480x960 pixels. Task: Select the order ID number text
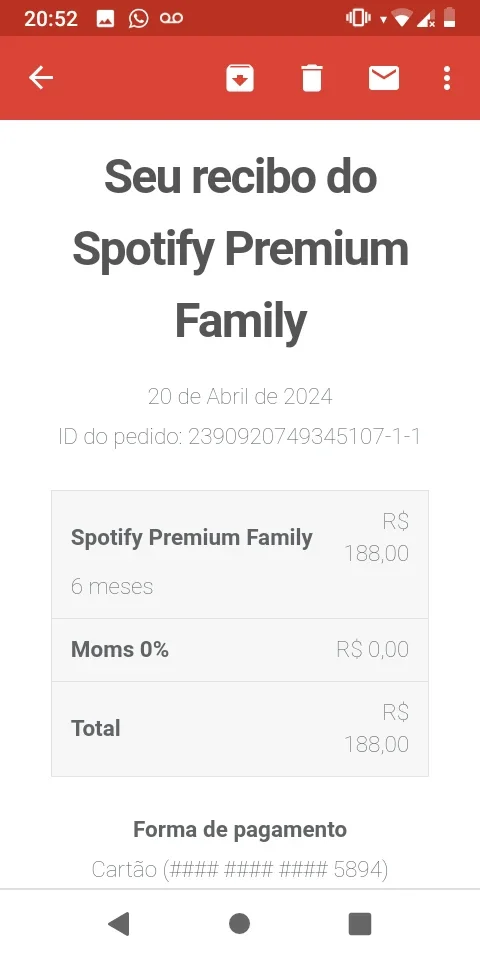pyautogui.click(x=304, y=437)
